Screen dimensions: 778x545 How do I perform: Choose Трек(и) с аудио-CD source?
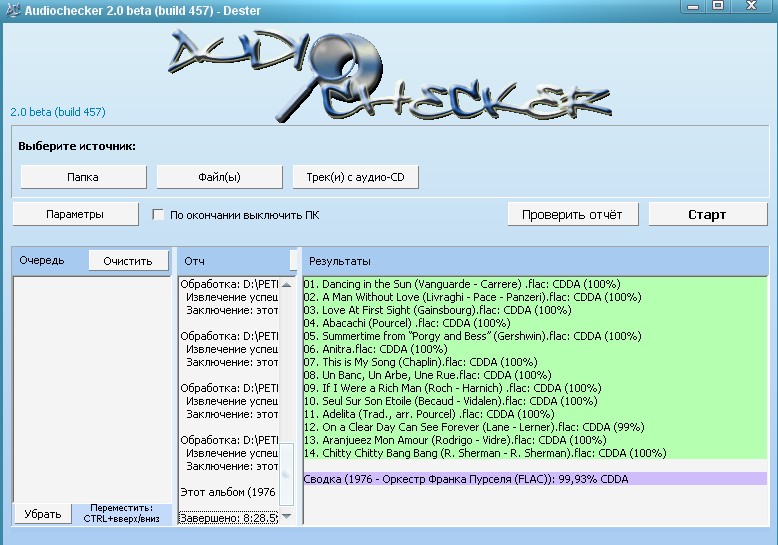pos(355,177)
